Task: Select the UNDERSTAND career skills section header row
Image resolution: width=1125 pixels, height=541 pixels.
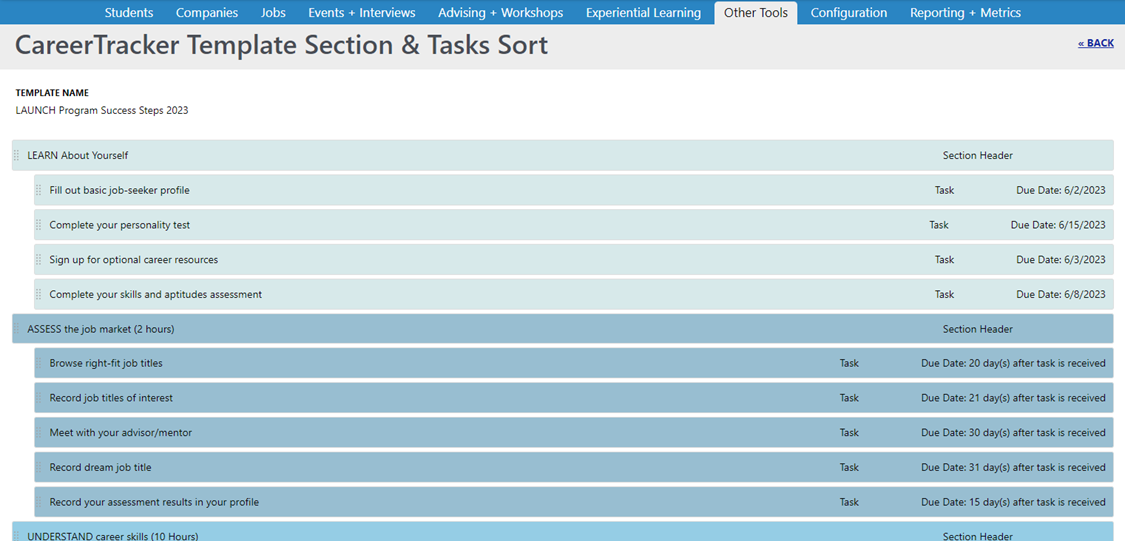Action: coord(562,532)
